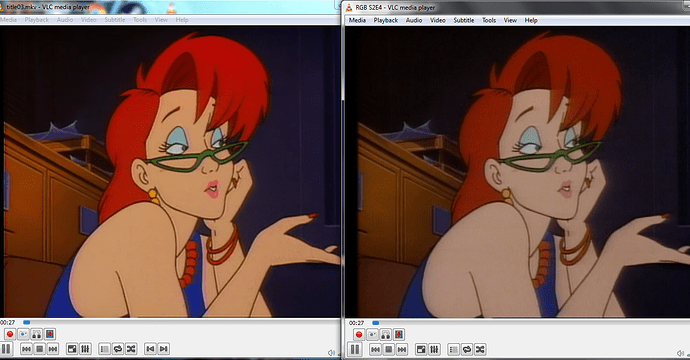Viewport: 690px width, 360px height.
Task: Open Help menu in title03.mkv window
Action: pos(182,20)
